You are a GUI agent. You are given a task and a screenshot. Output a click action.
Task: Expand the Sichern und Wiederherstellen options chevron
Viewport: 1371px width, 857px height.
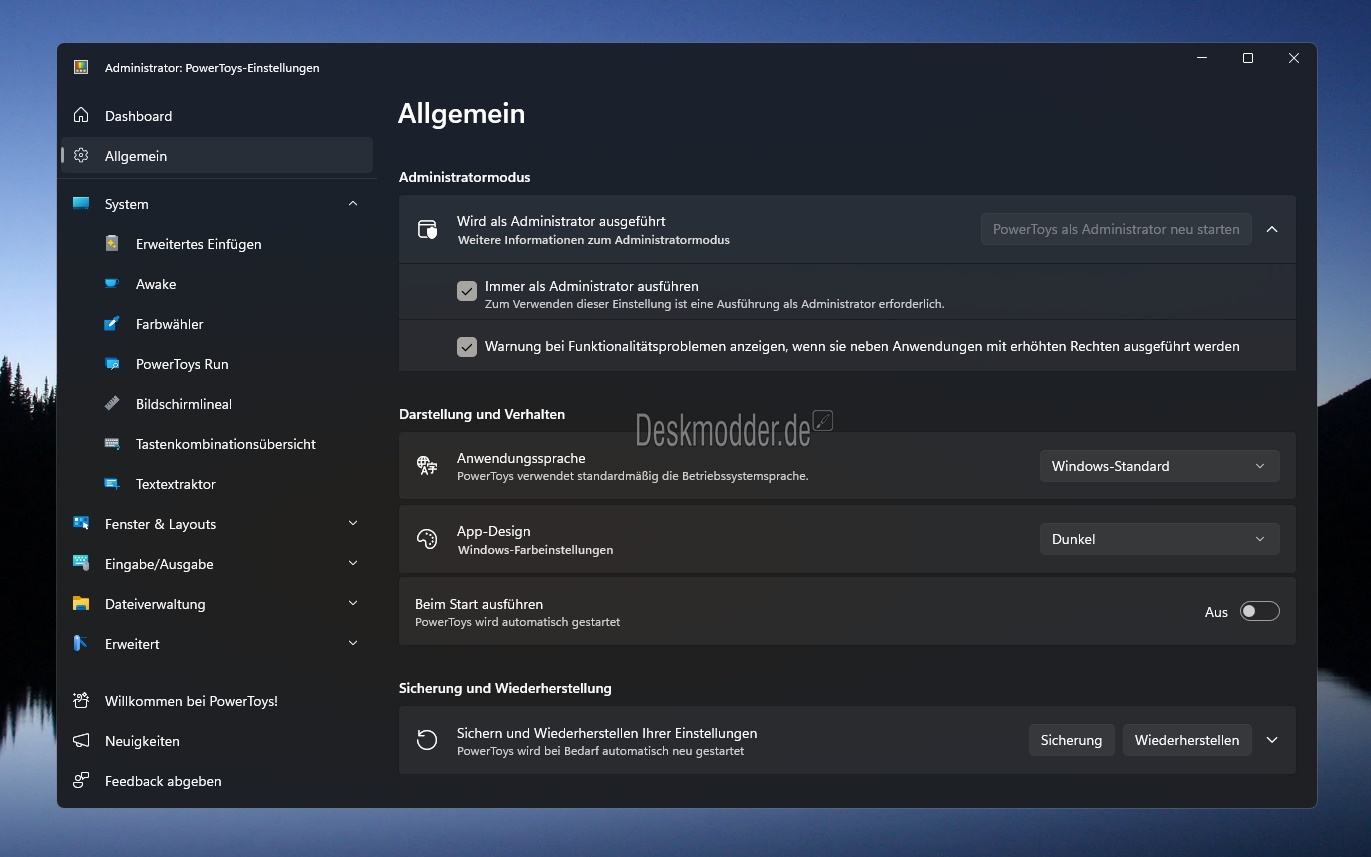coord(1272,740)
